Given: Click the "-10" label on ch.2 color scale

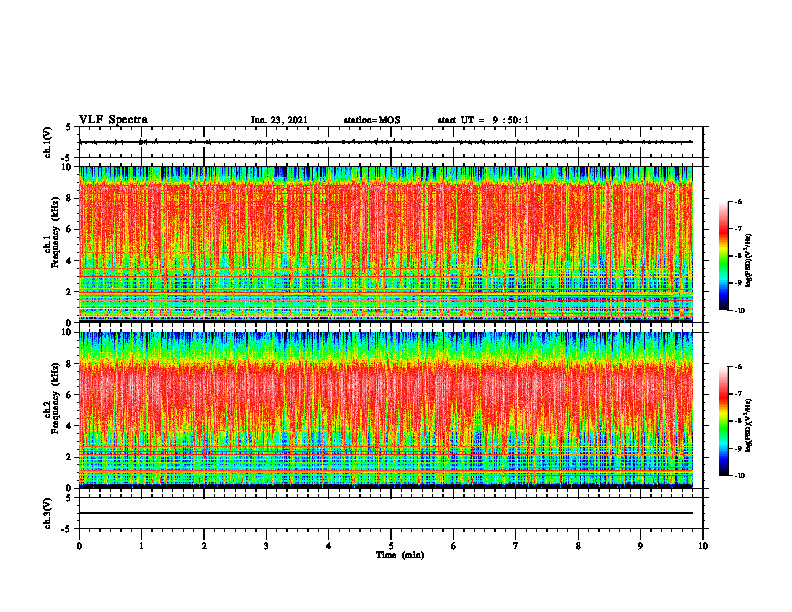Looking at the screenshot, I should click(x=739, y=476).
